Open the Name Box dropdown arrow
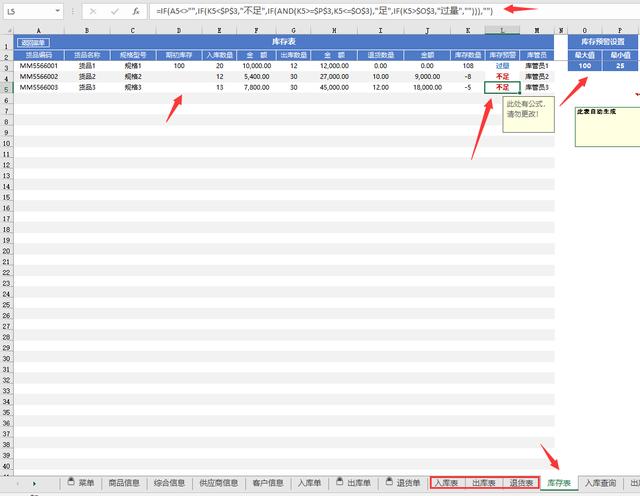This screenshot has width=640, height=496. pyautogui.click(x=58, y=11)
